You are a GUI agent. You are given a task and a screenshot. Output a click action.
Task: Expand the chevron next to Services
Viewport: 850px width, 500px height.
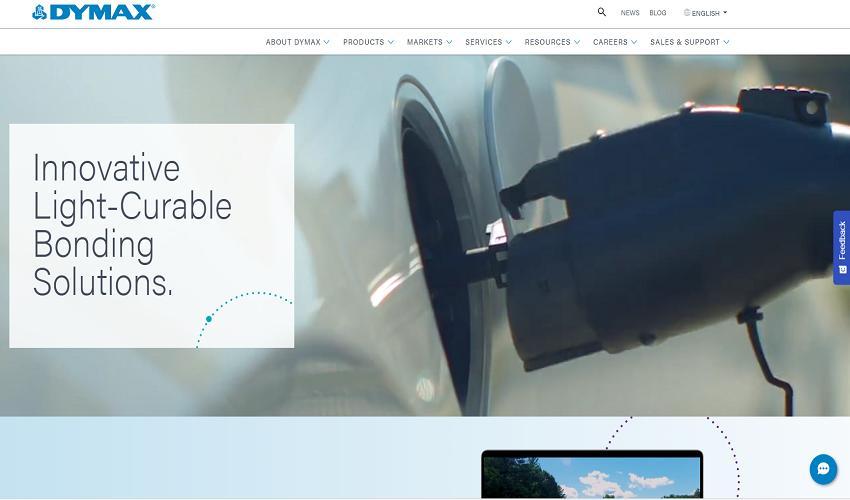click(x=508, y=42)
